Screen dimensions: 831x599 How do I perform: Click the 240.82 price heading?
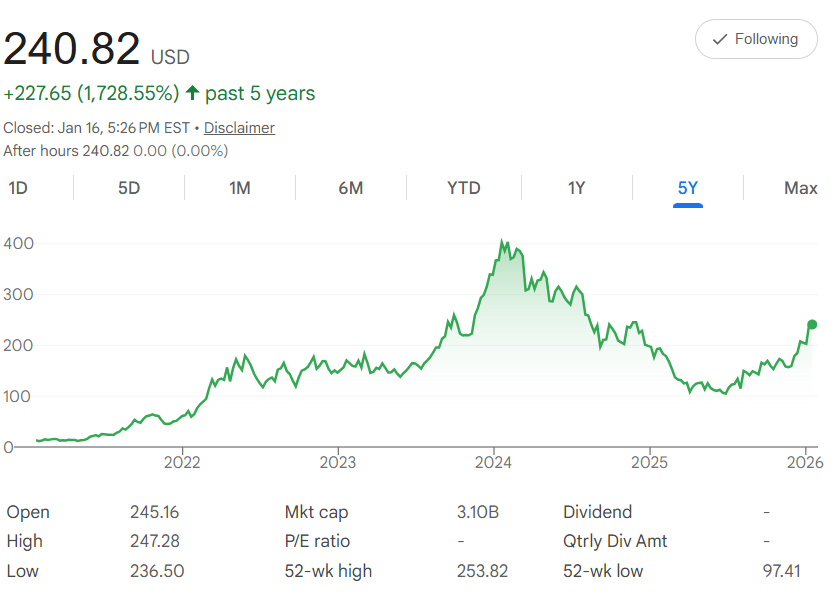[x=72, y=49]
